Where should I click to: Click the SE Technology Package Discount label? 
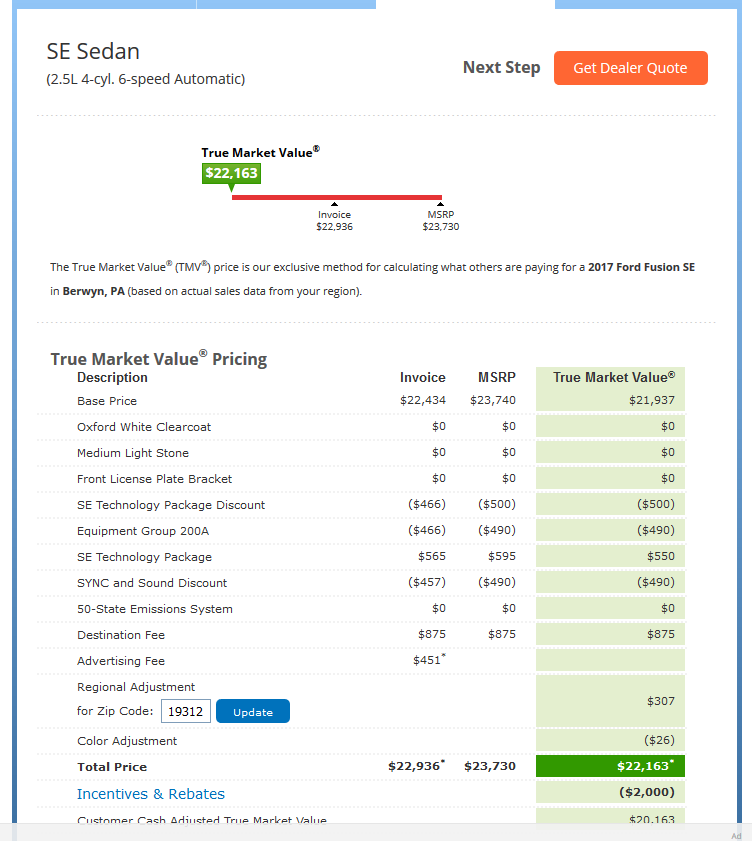171,505
